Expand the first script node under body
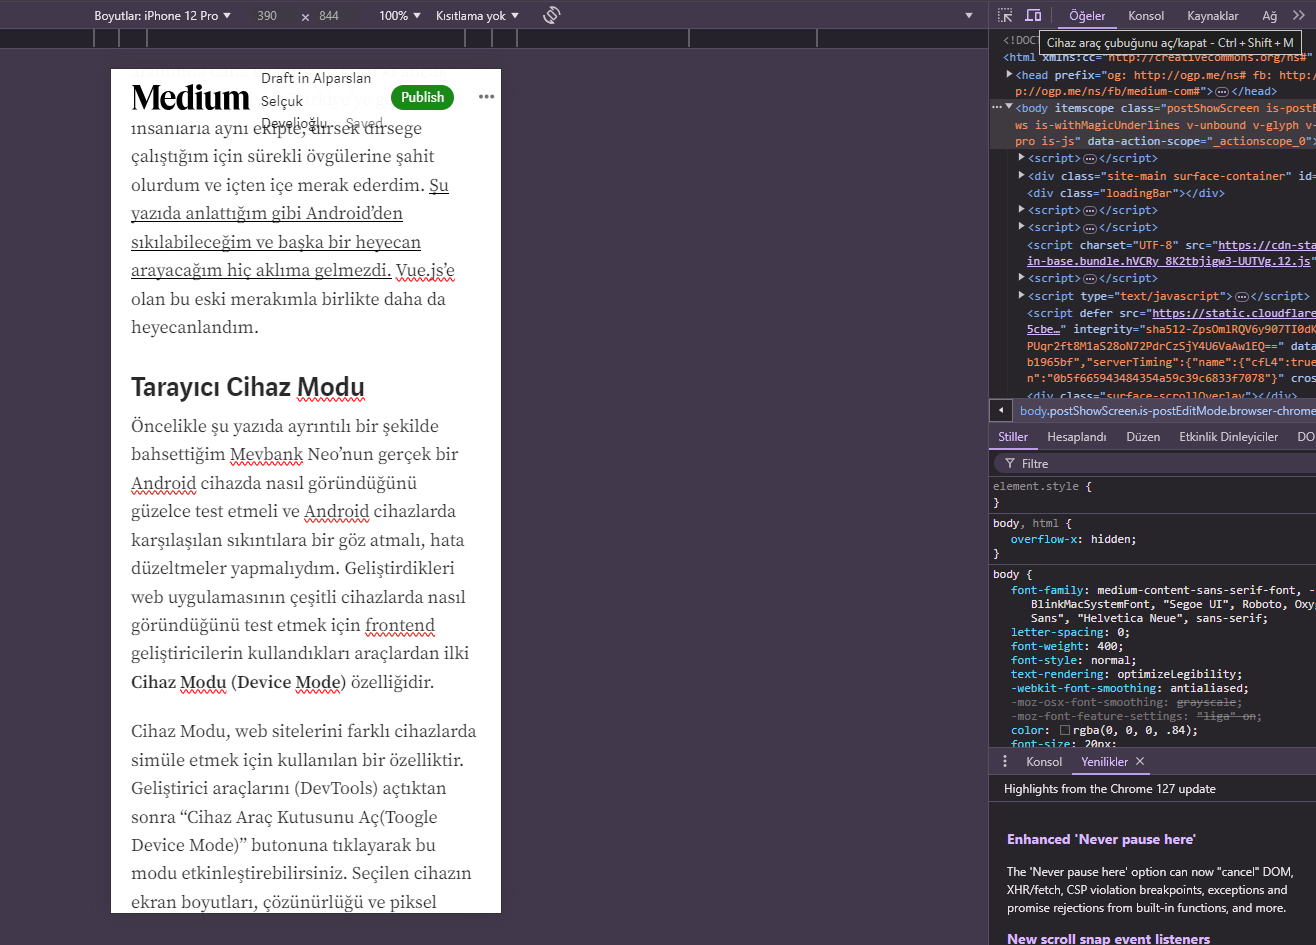 1021,158
